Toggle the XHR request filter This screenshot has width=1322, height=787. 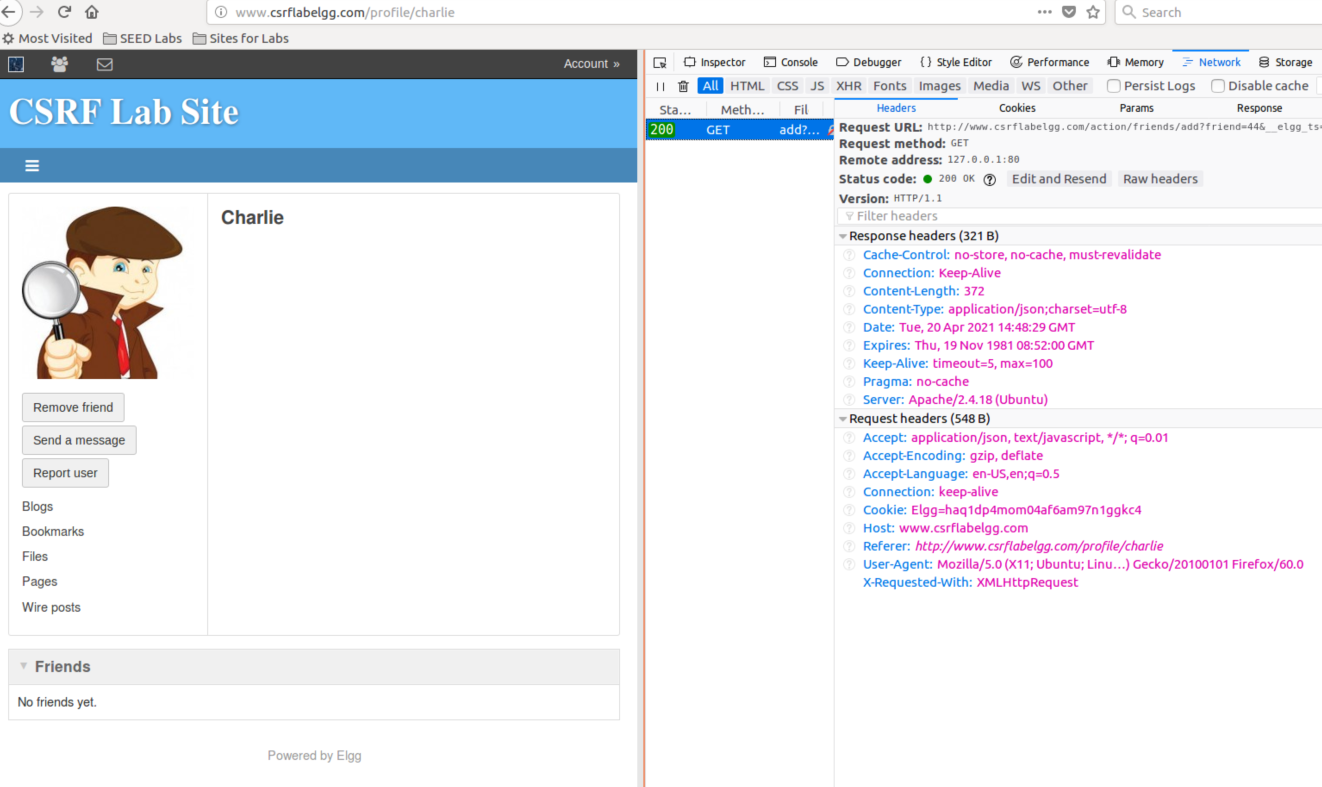point(849,86)
